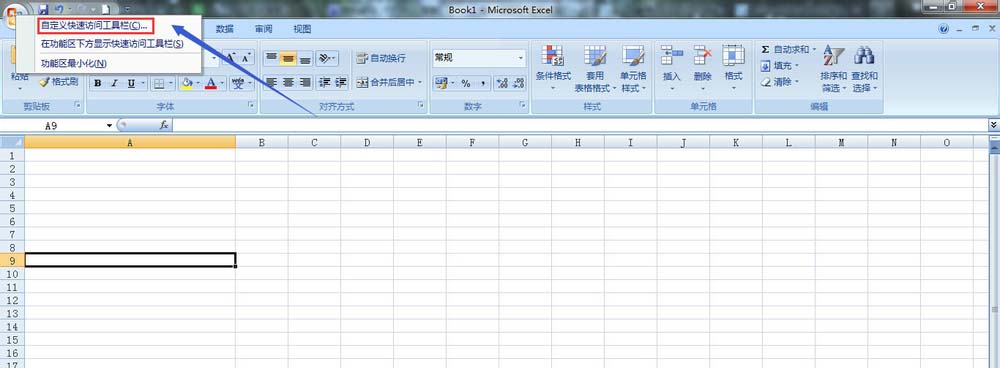Expand the font color dropdown arrow
The width and height of the screenshot is (1000, 368).
222,83
